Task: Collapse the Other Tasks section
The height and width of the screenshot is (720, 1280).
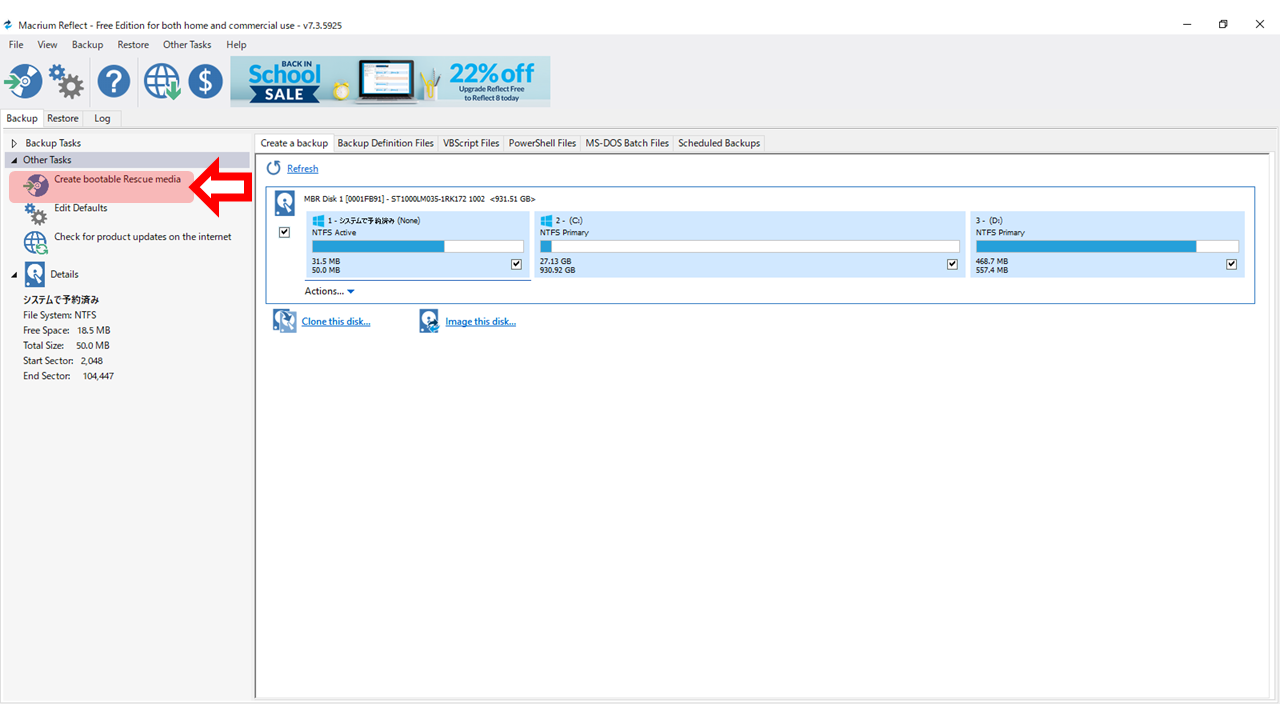Action: click(x=14, y=160)
